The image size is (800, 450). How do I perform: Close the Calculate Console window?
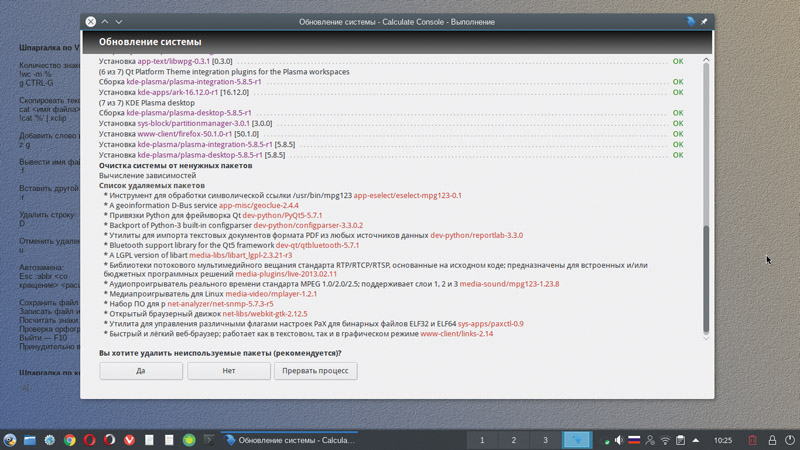(91, 21)
